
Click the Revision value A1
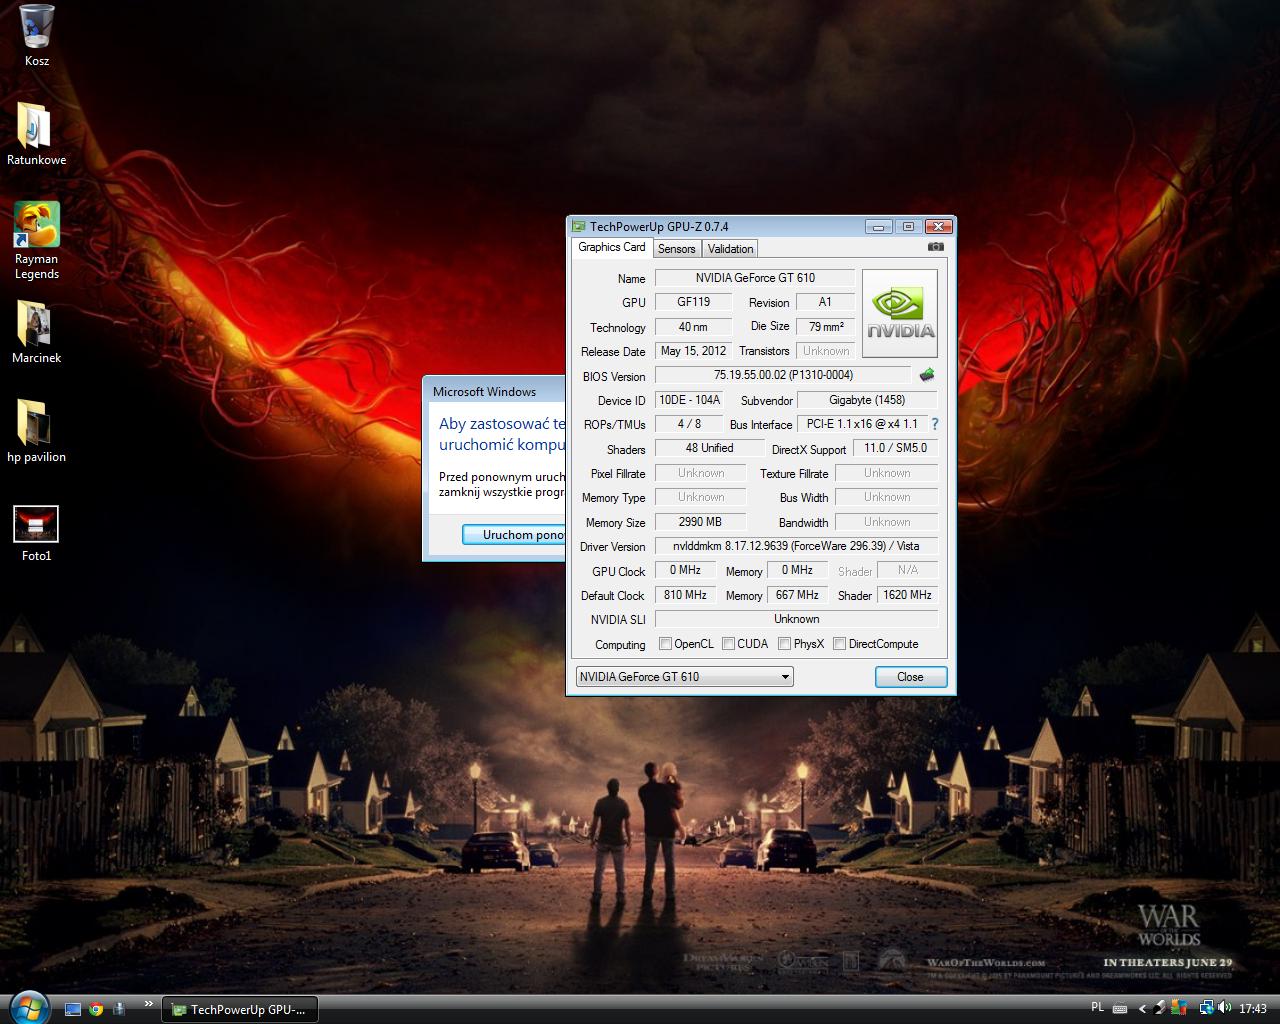point(825,301)
